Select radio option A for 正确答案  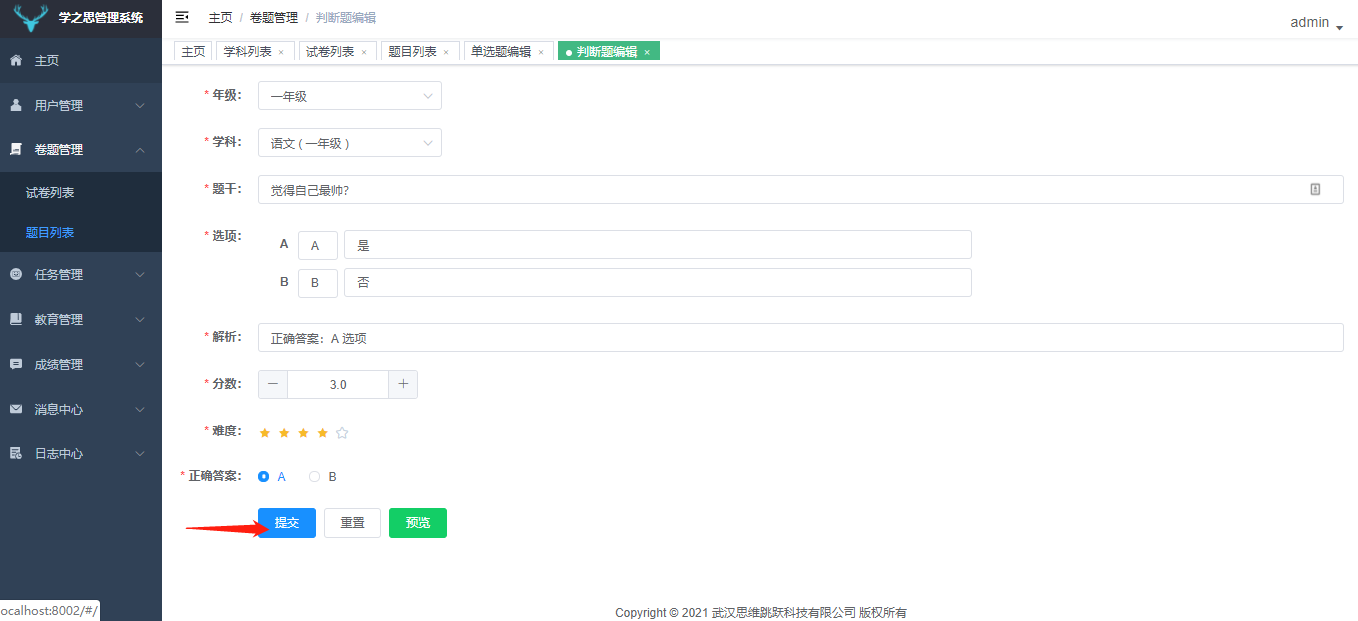262,476
